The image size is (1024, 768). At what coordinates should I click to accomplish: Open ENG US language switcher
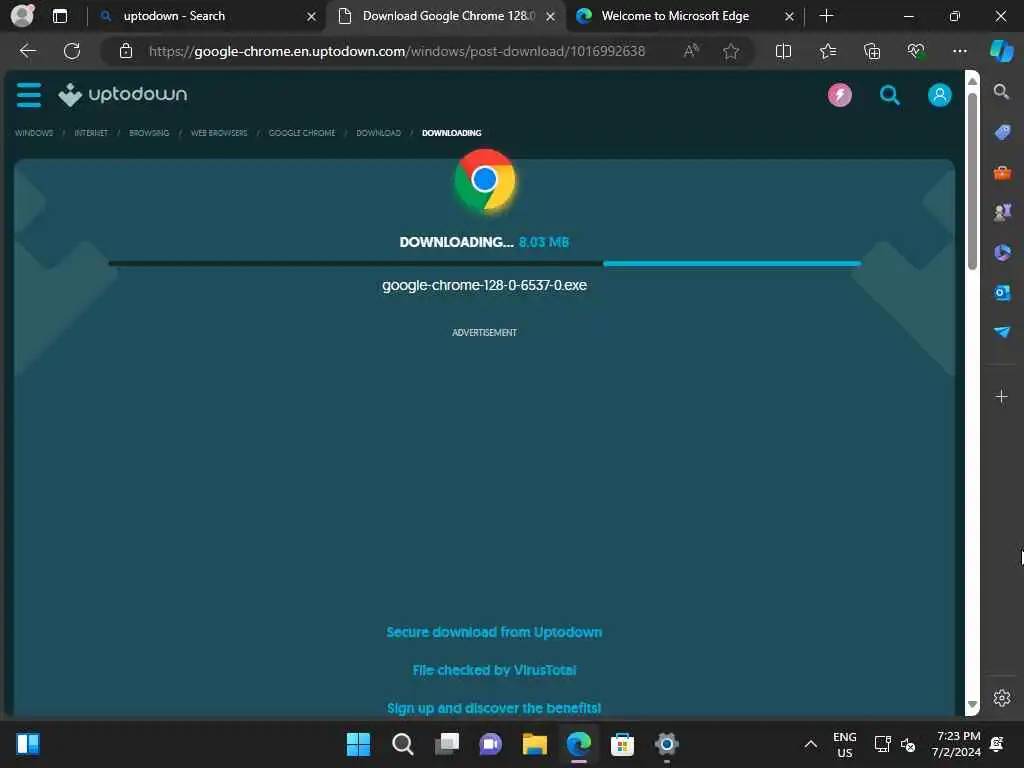(844, 744)
